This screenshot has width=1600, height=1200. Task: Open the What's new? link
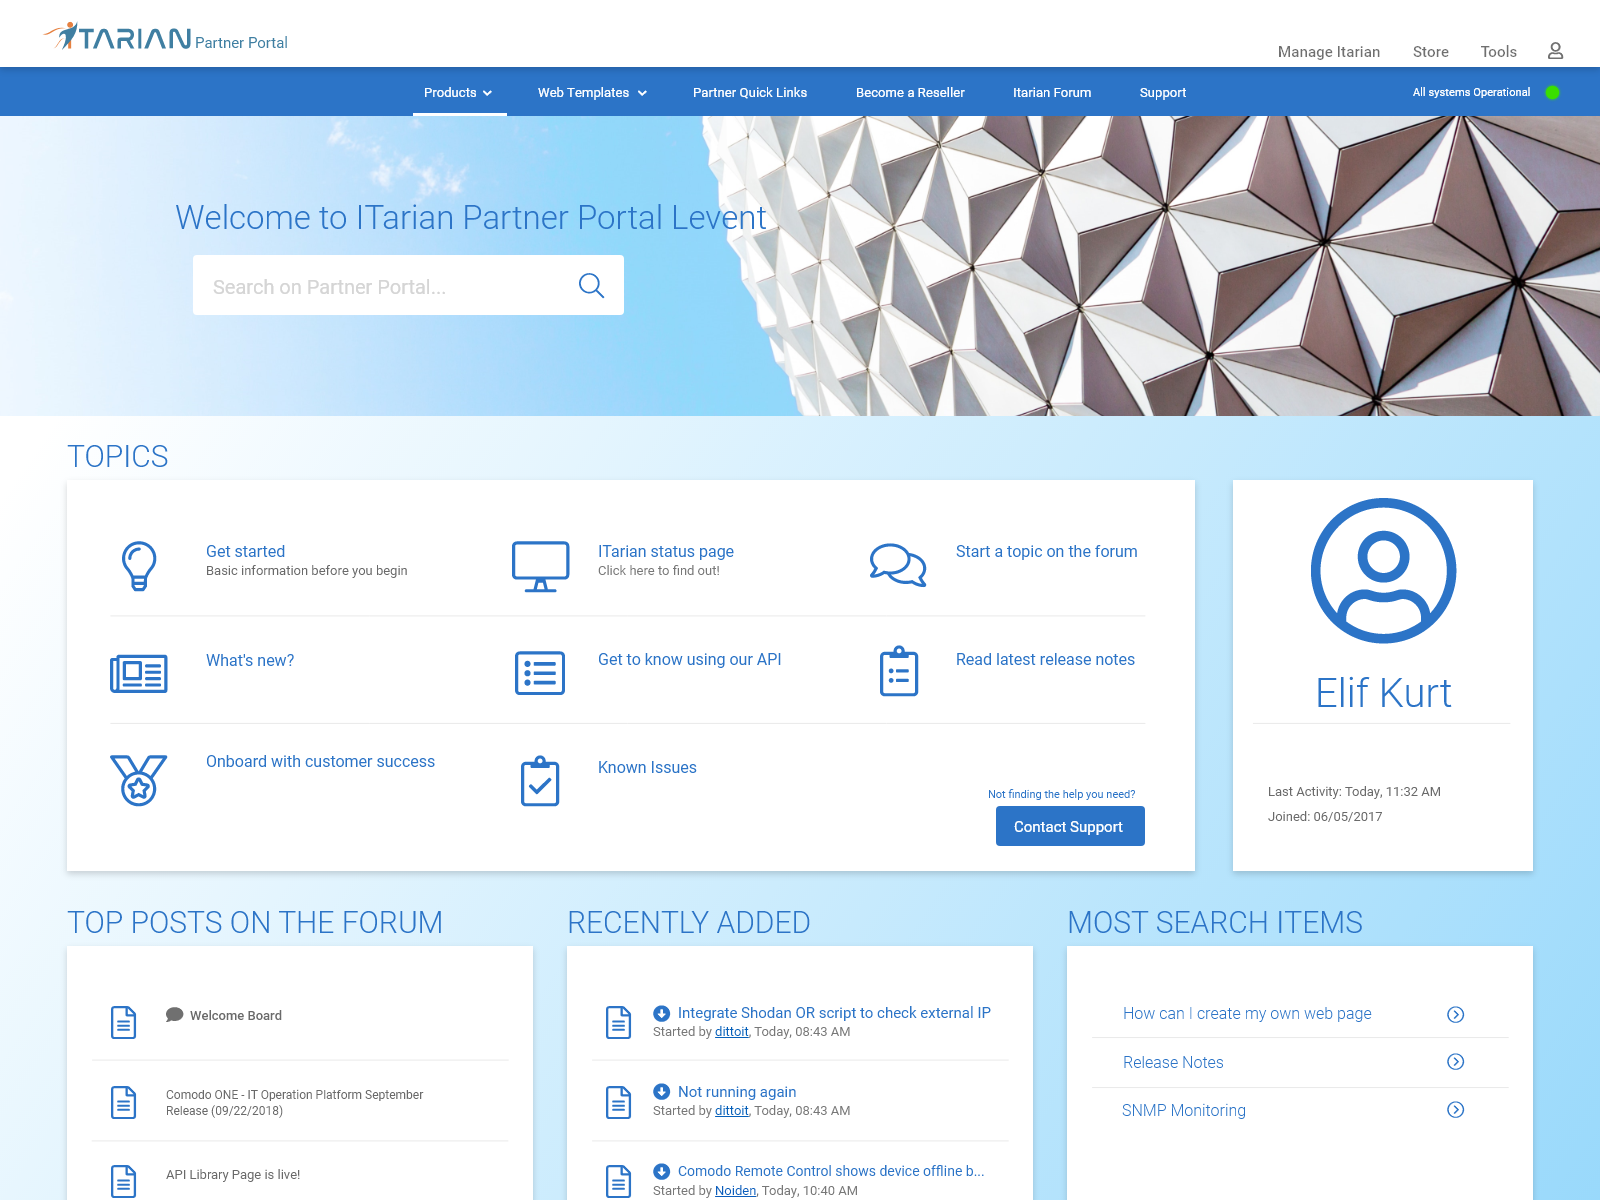coord(250,660)
